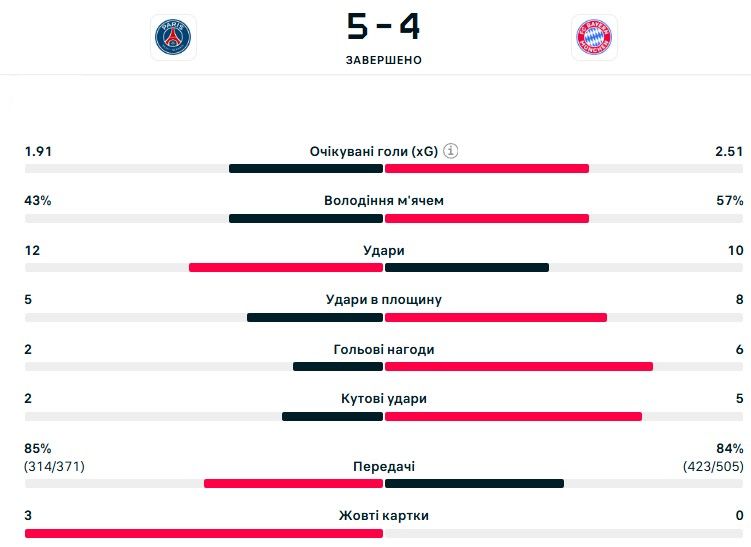This screenshot has height=547, width=751.
Task: Select the Володіння м'ячем stat label
Action: coord(384,201)
